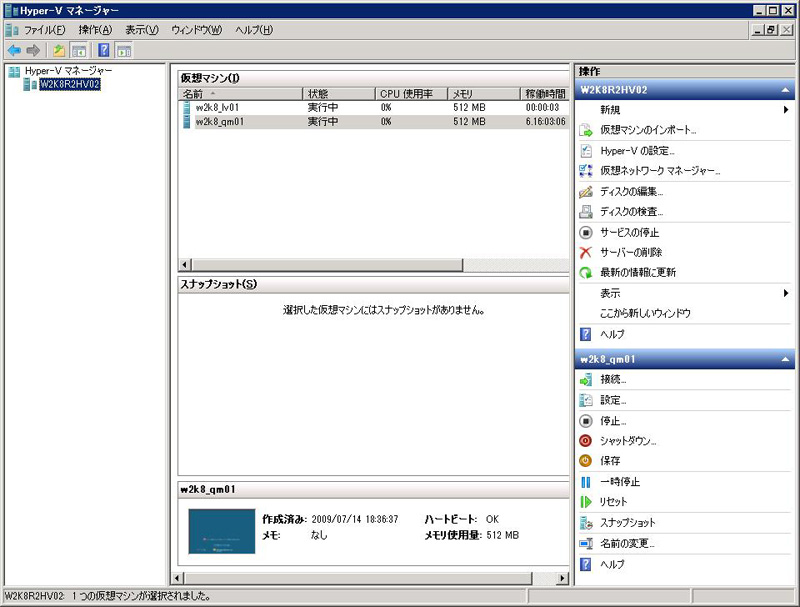Screen dimensions: 800x607
Task: Click Hyper-V の設定... link
Action: coord(637,151)
